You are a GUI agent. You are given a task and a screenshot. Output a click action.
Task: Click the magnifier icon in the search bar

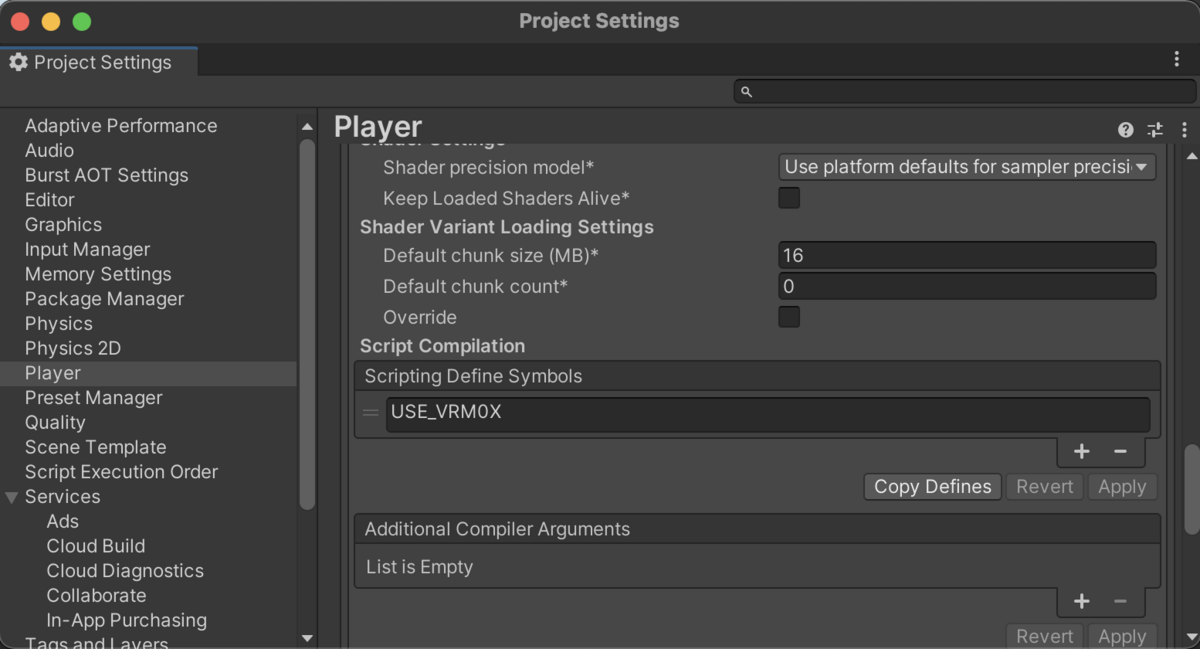click(x=745, y=90)
